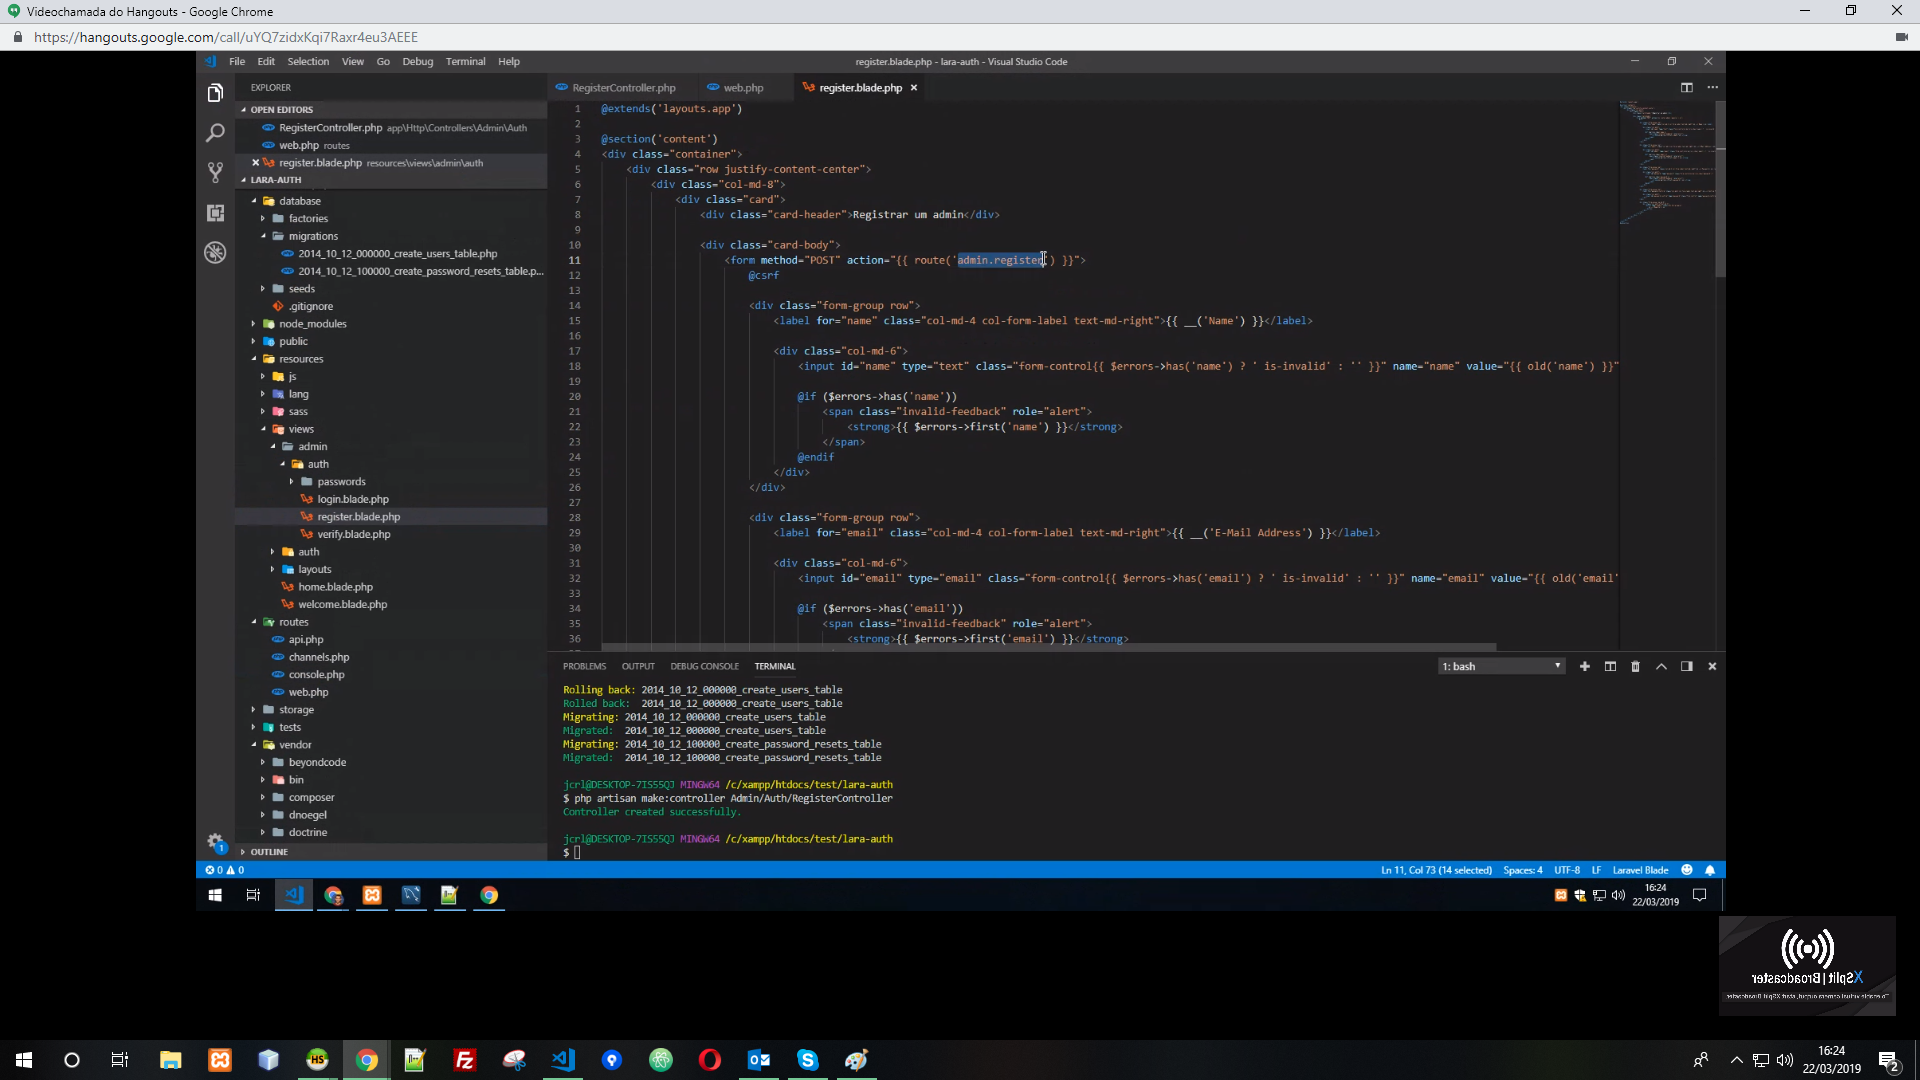Open login.blade.php from explorer
This screenshot has height=1080, width=1920.
click(x=353, y=499)
